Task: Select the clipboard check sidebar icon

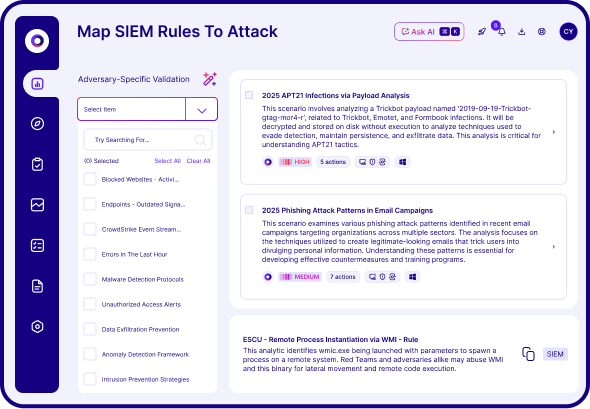Action: tap(37, 164)
